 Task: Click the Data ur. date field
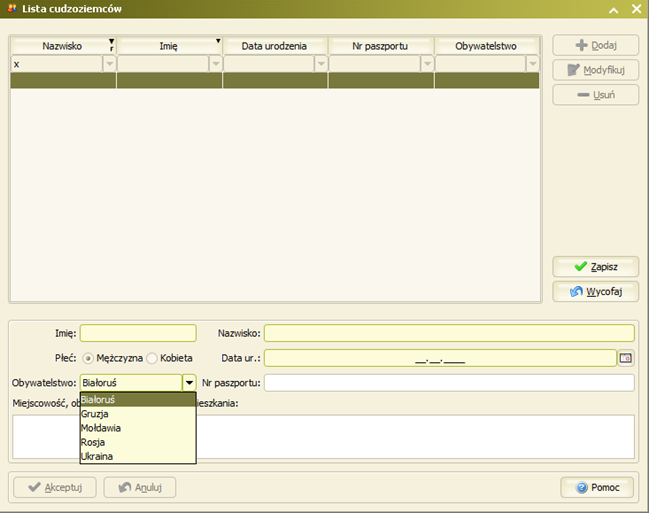[440, 358]
